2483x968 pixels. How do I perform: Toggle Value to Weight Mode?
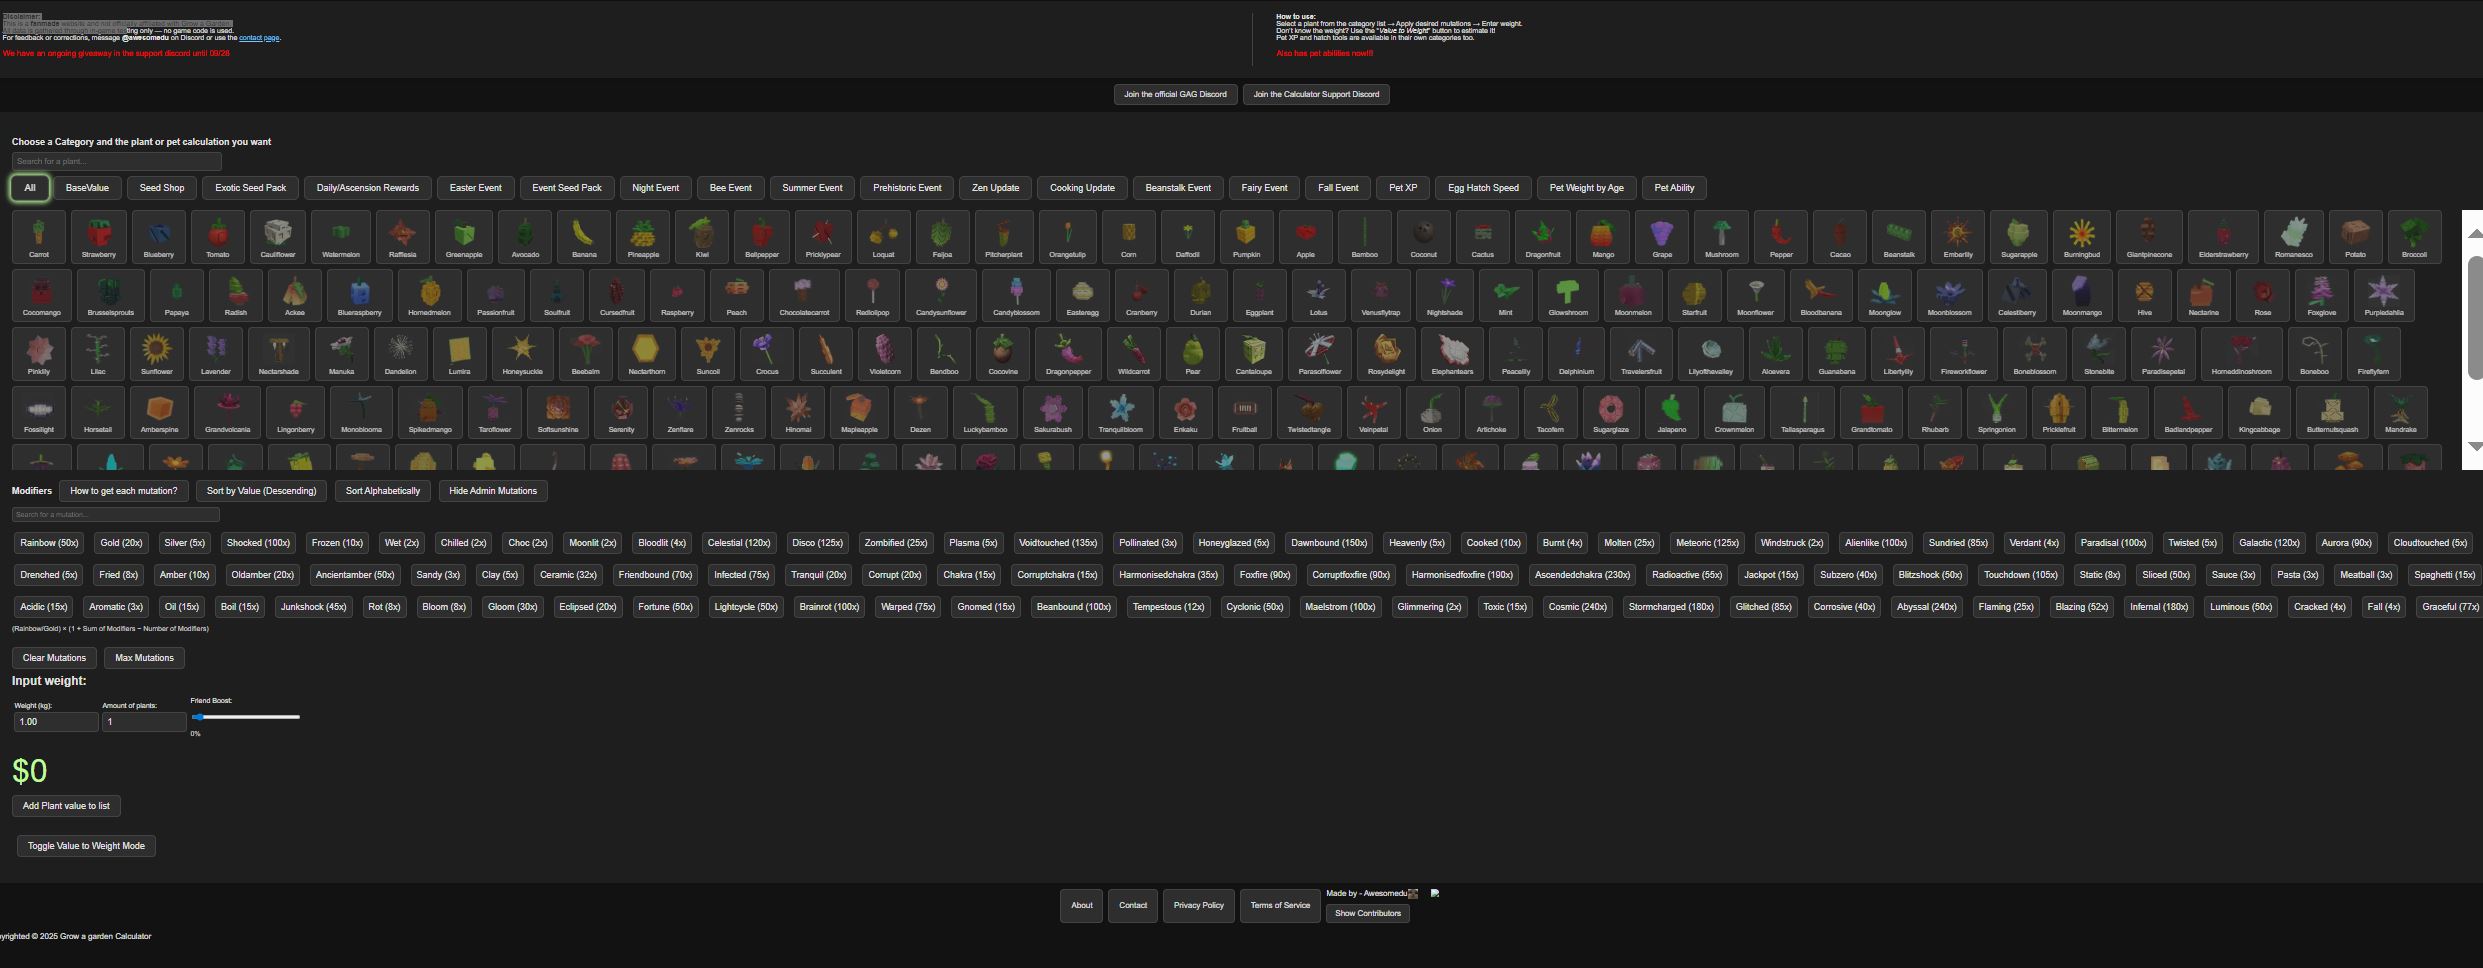click(x=86, y=846)
